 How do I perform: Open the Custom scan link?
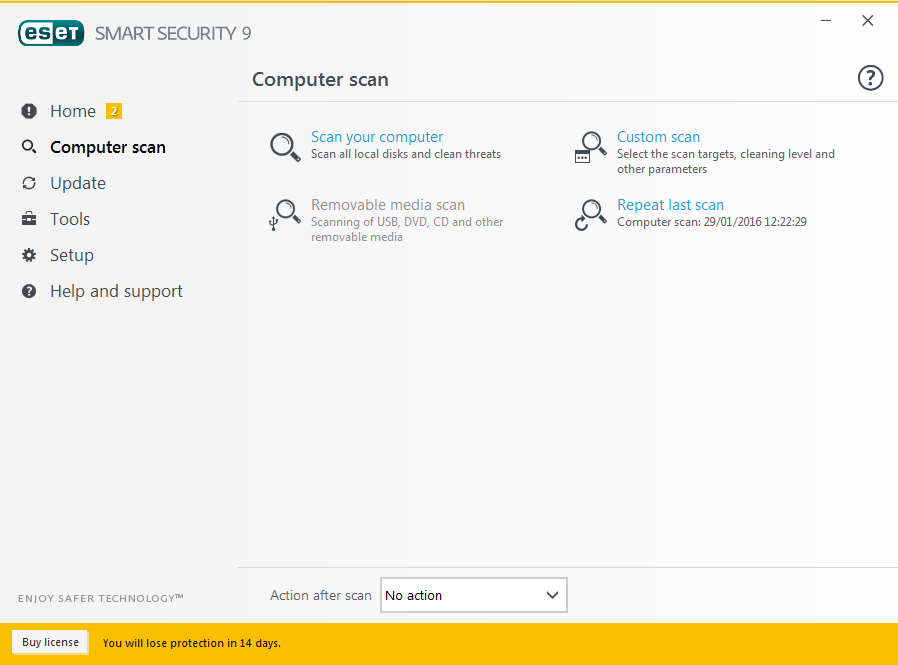[x=658, y=137]
